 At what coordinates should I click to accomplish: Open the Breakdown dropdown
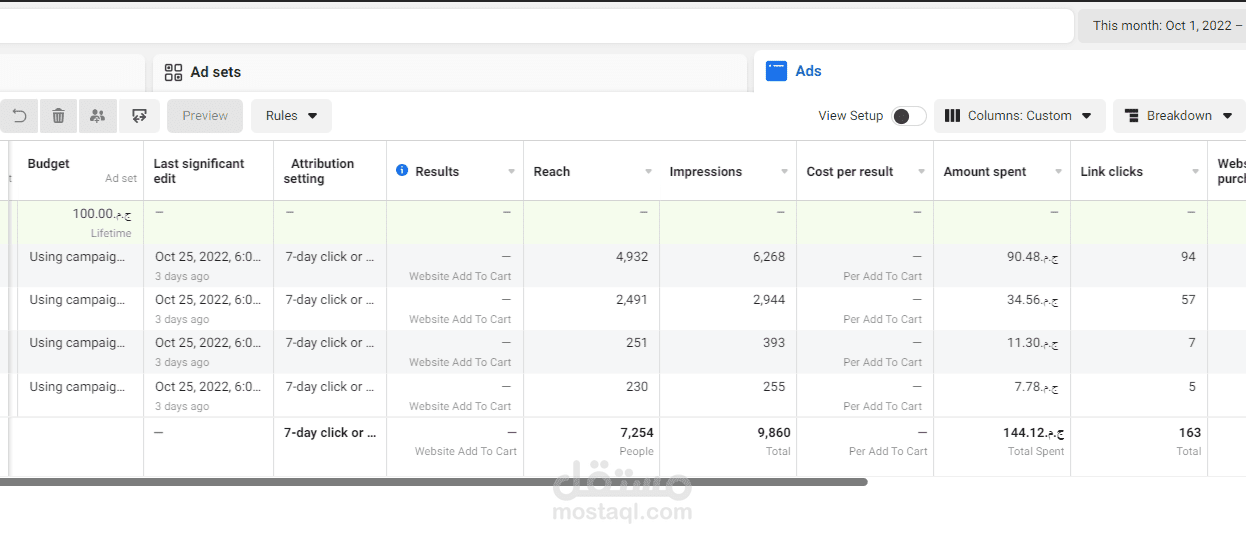[x=1180, y=116]
